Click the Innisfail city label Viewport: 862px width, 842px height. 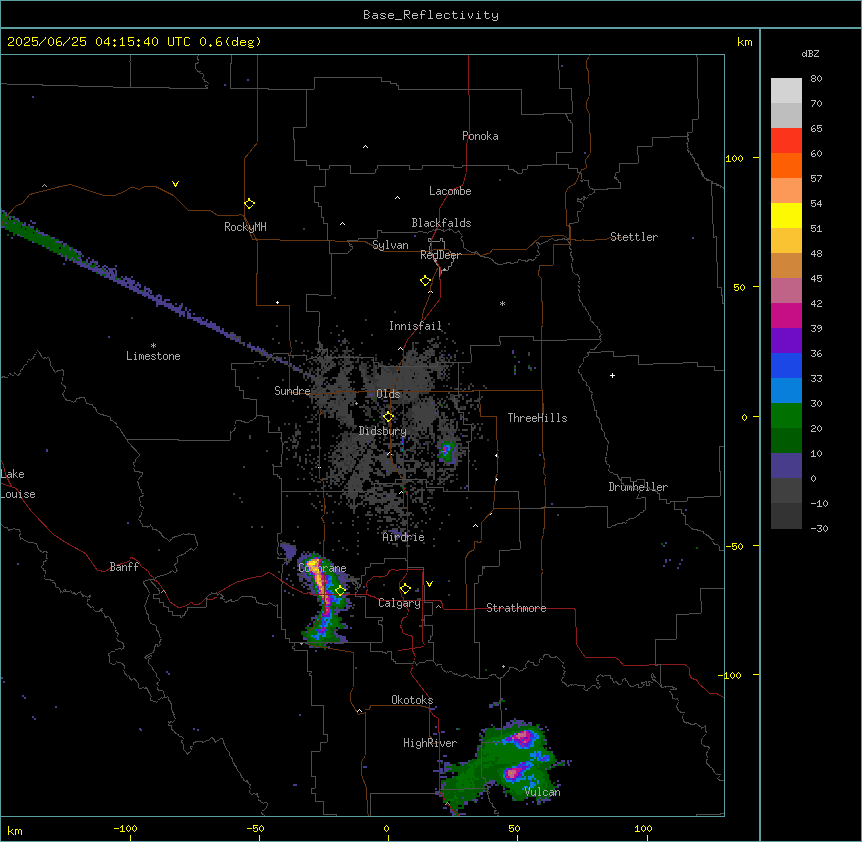click(x=415, y=326)
